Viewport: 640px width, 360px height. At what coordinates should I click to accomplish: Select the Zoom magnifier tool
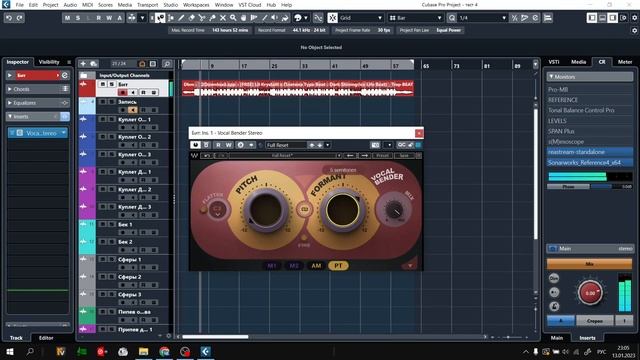(x=233, y=18)
